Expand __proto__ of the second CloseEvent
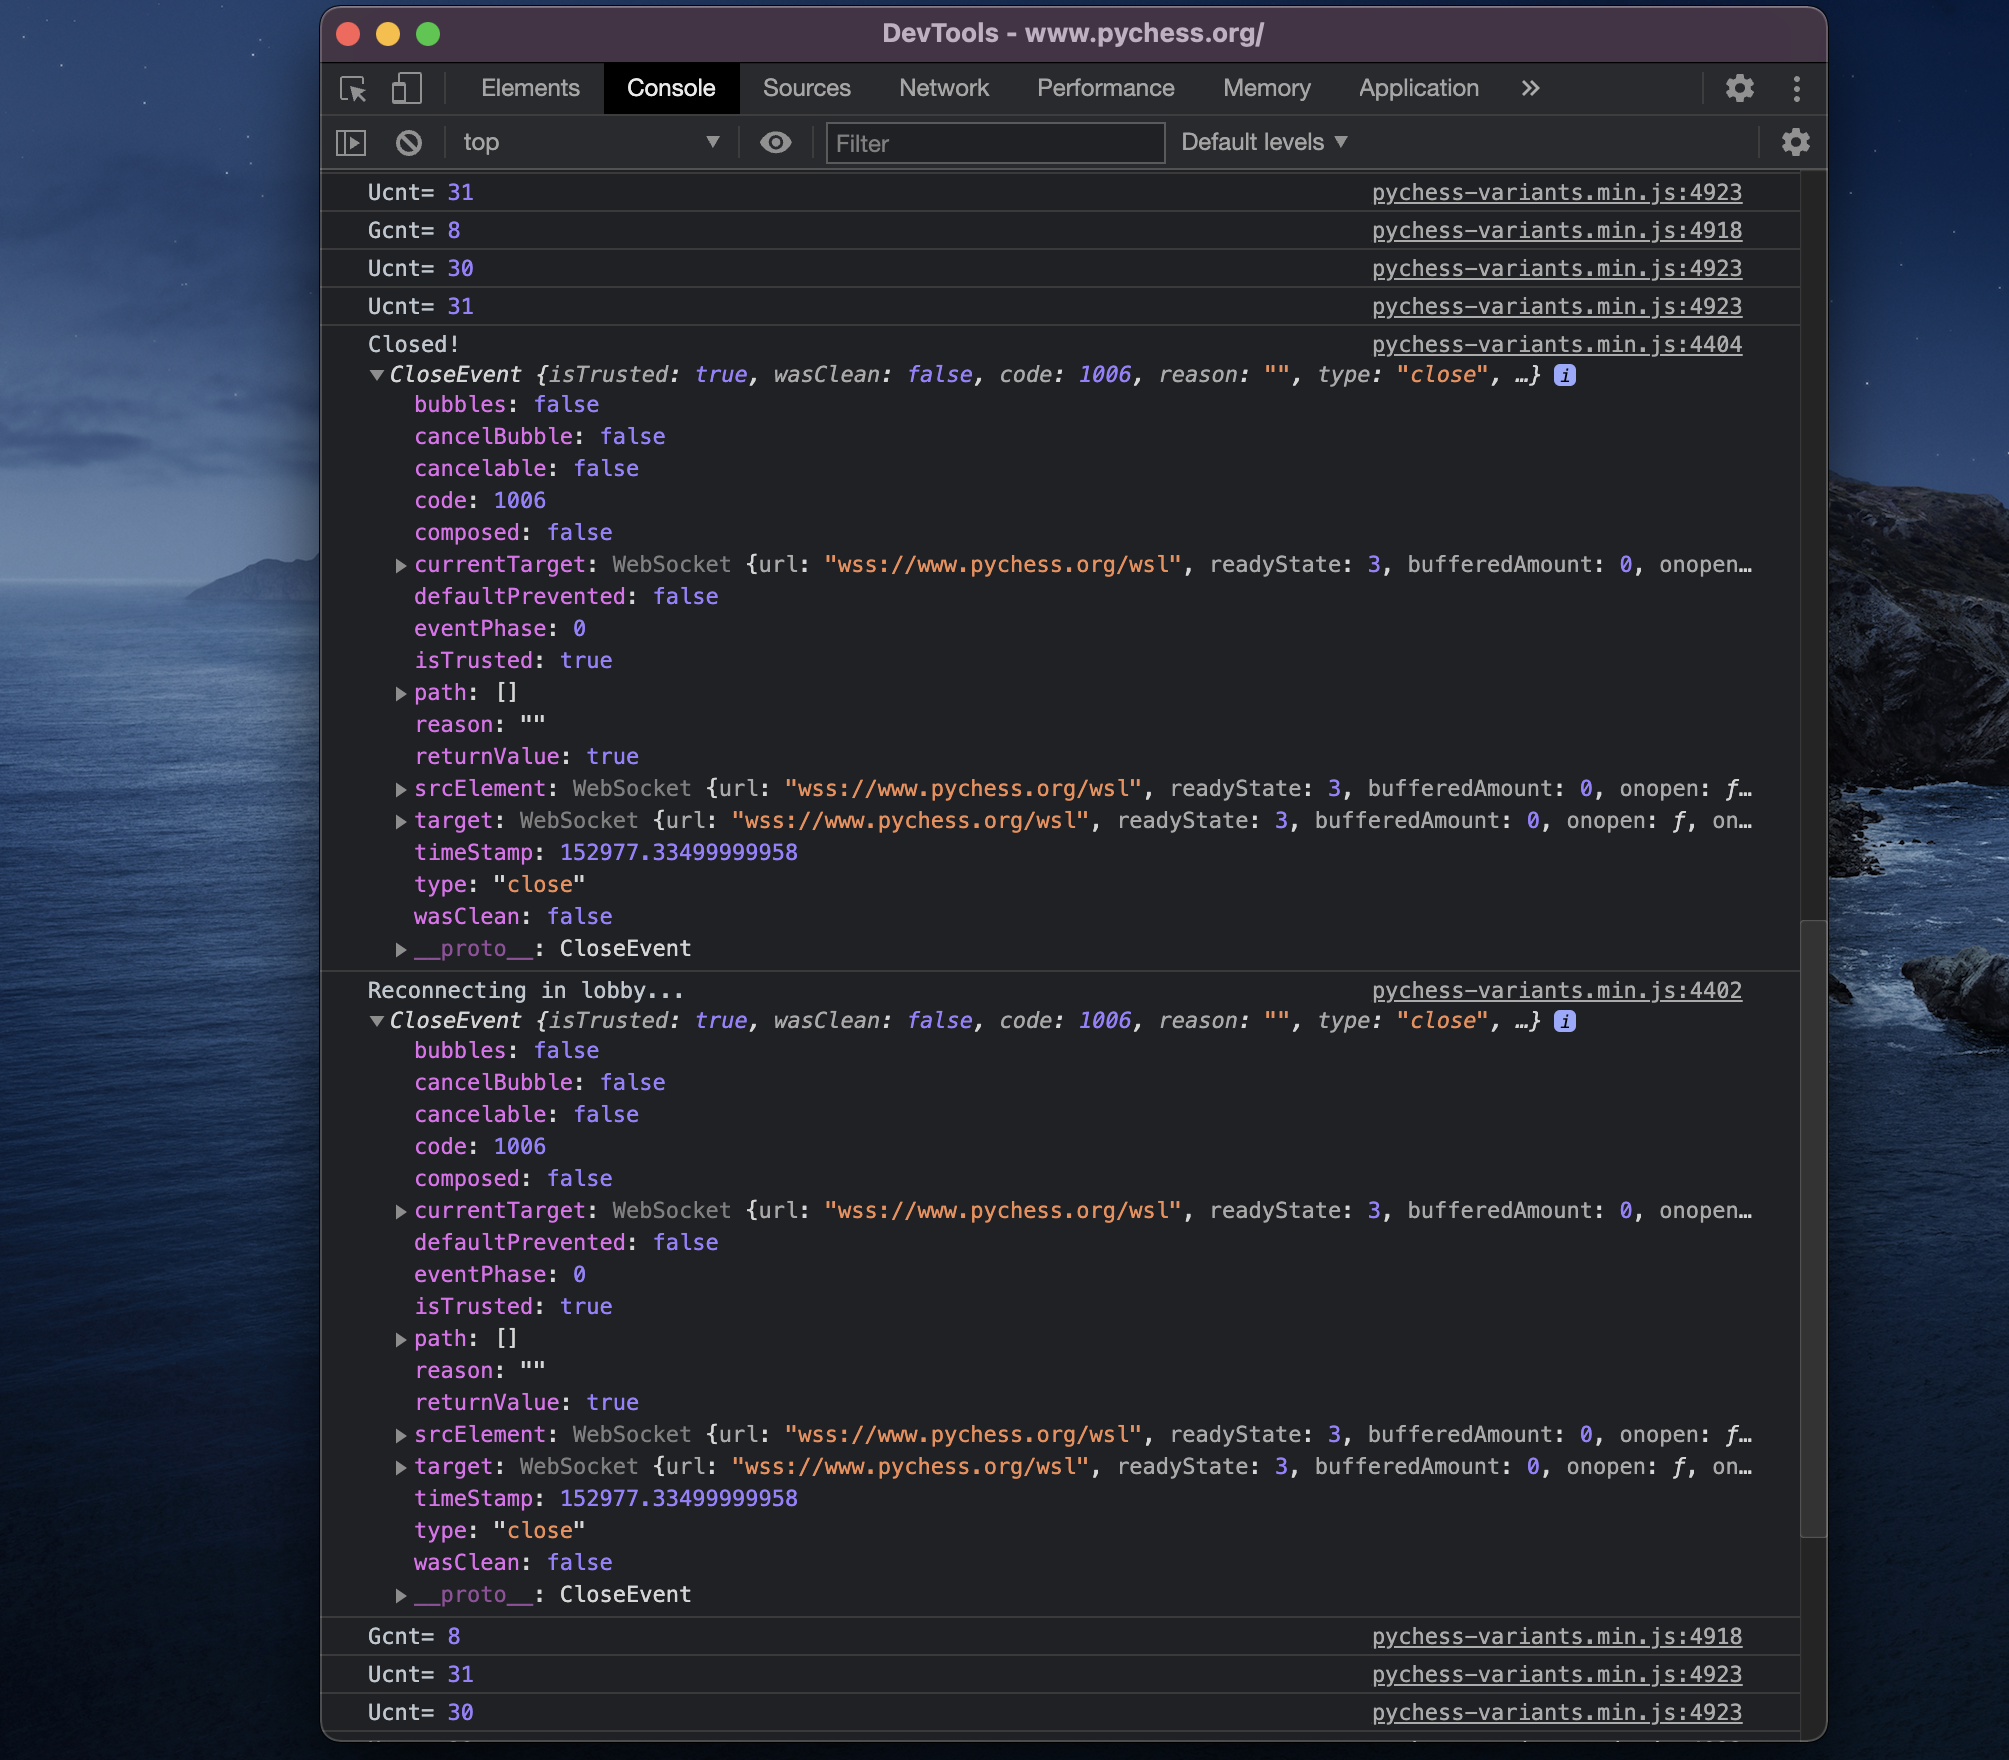This screenshot has height=1760, width=2009. point(401,1596)
